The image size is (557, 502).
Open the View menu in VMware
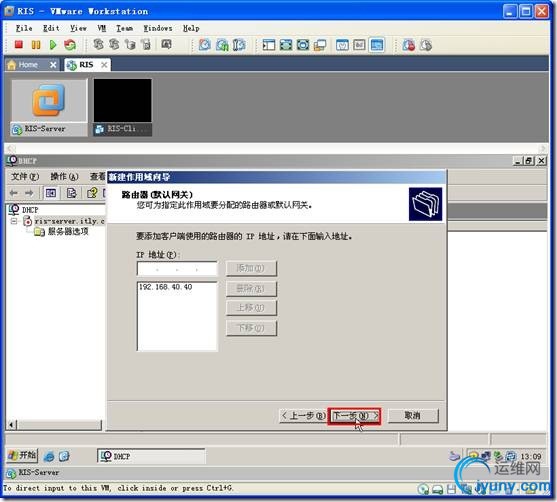(x=78, y=28)
